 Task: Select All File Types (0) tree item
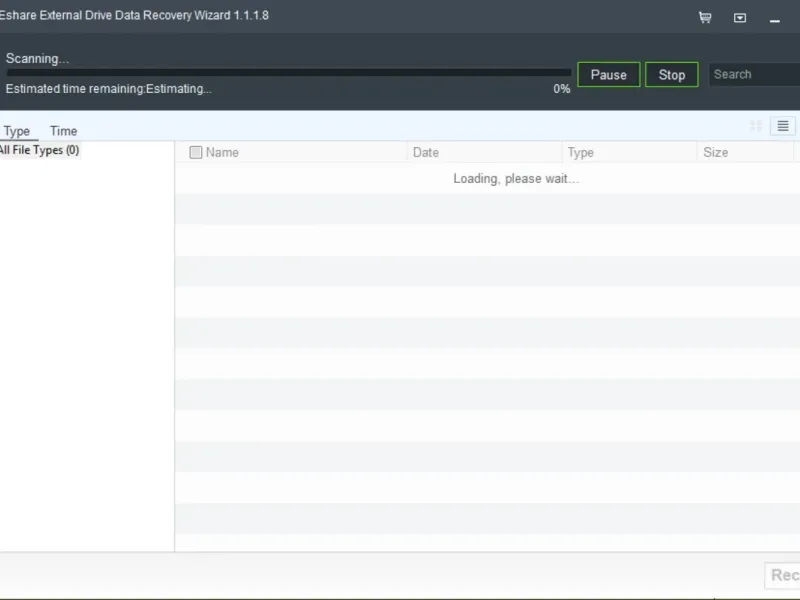(39, 150)
